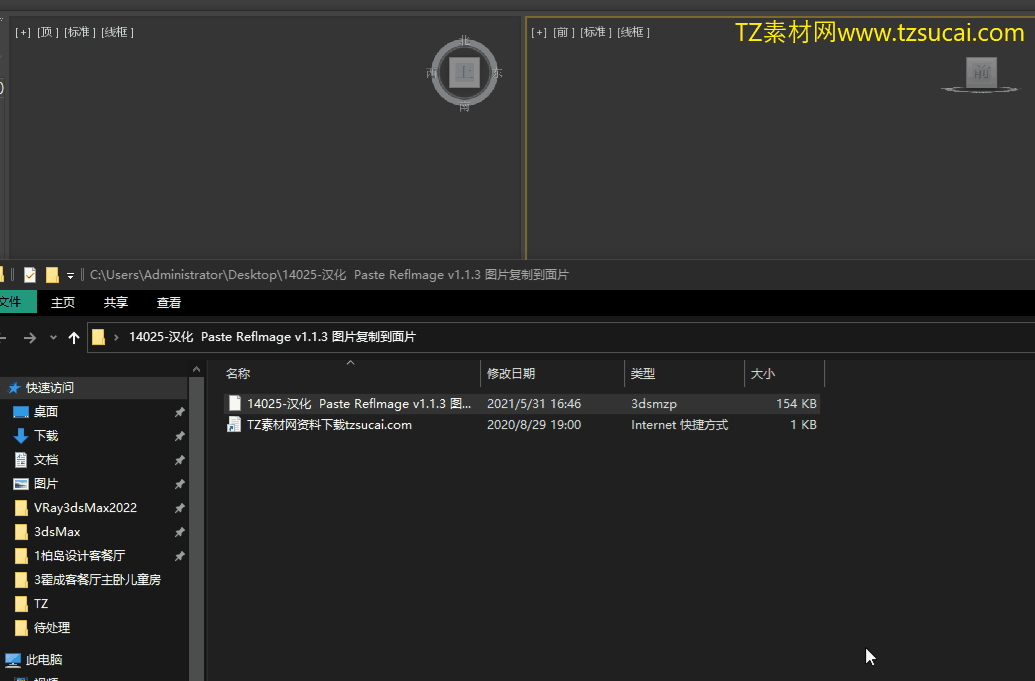The height and width of the screenshot is (681, 1035).
Task: Open the [标准] menu in front viewport
Action: (x=596, y=32)
